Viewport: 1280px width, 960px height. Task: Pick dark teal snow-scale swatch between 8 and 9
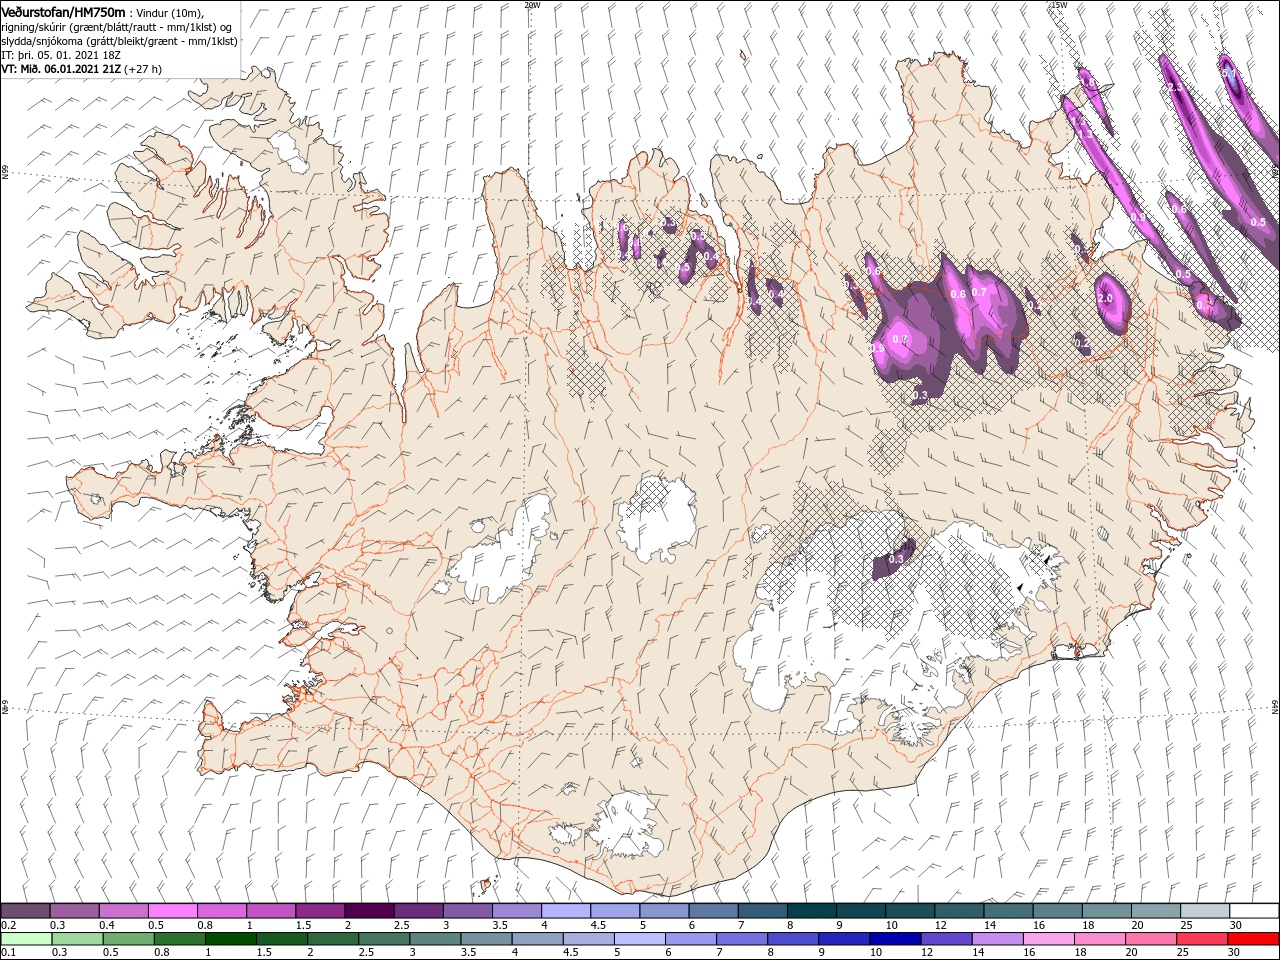[812, 911]
